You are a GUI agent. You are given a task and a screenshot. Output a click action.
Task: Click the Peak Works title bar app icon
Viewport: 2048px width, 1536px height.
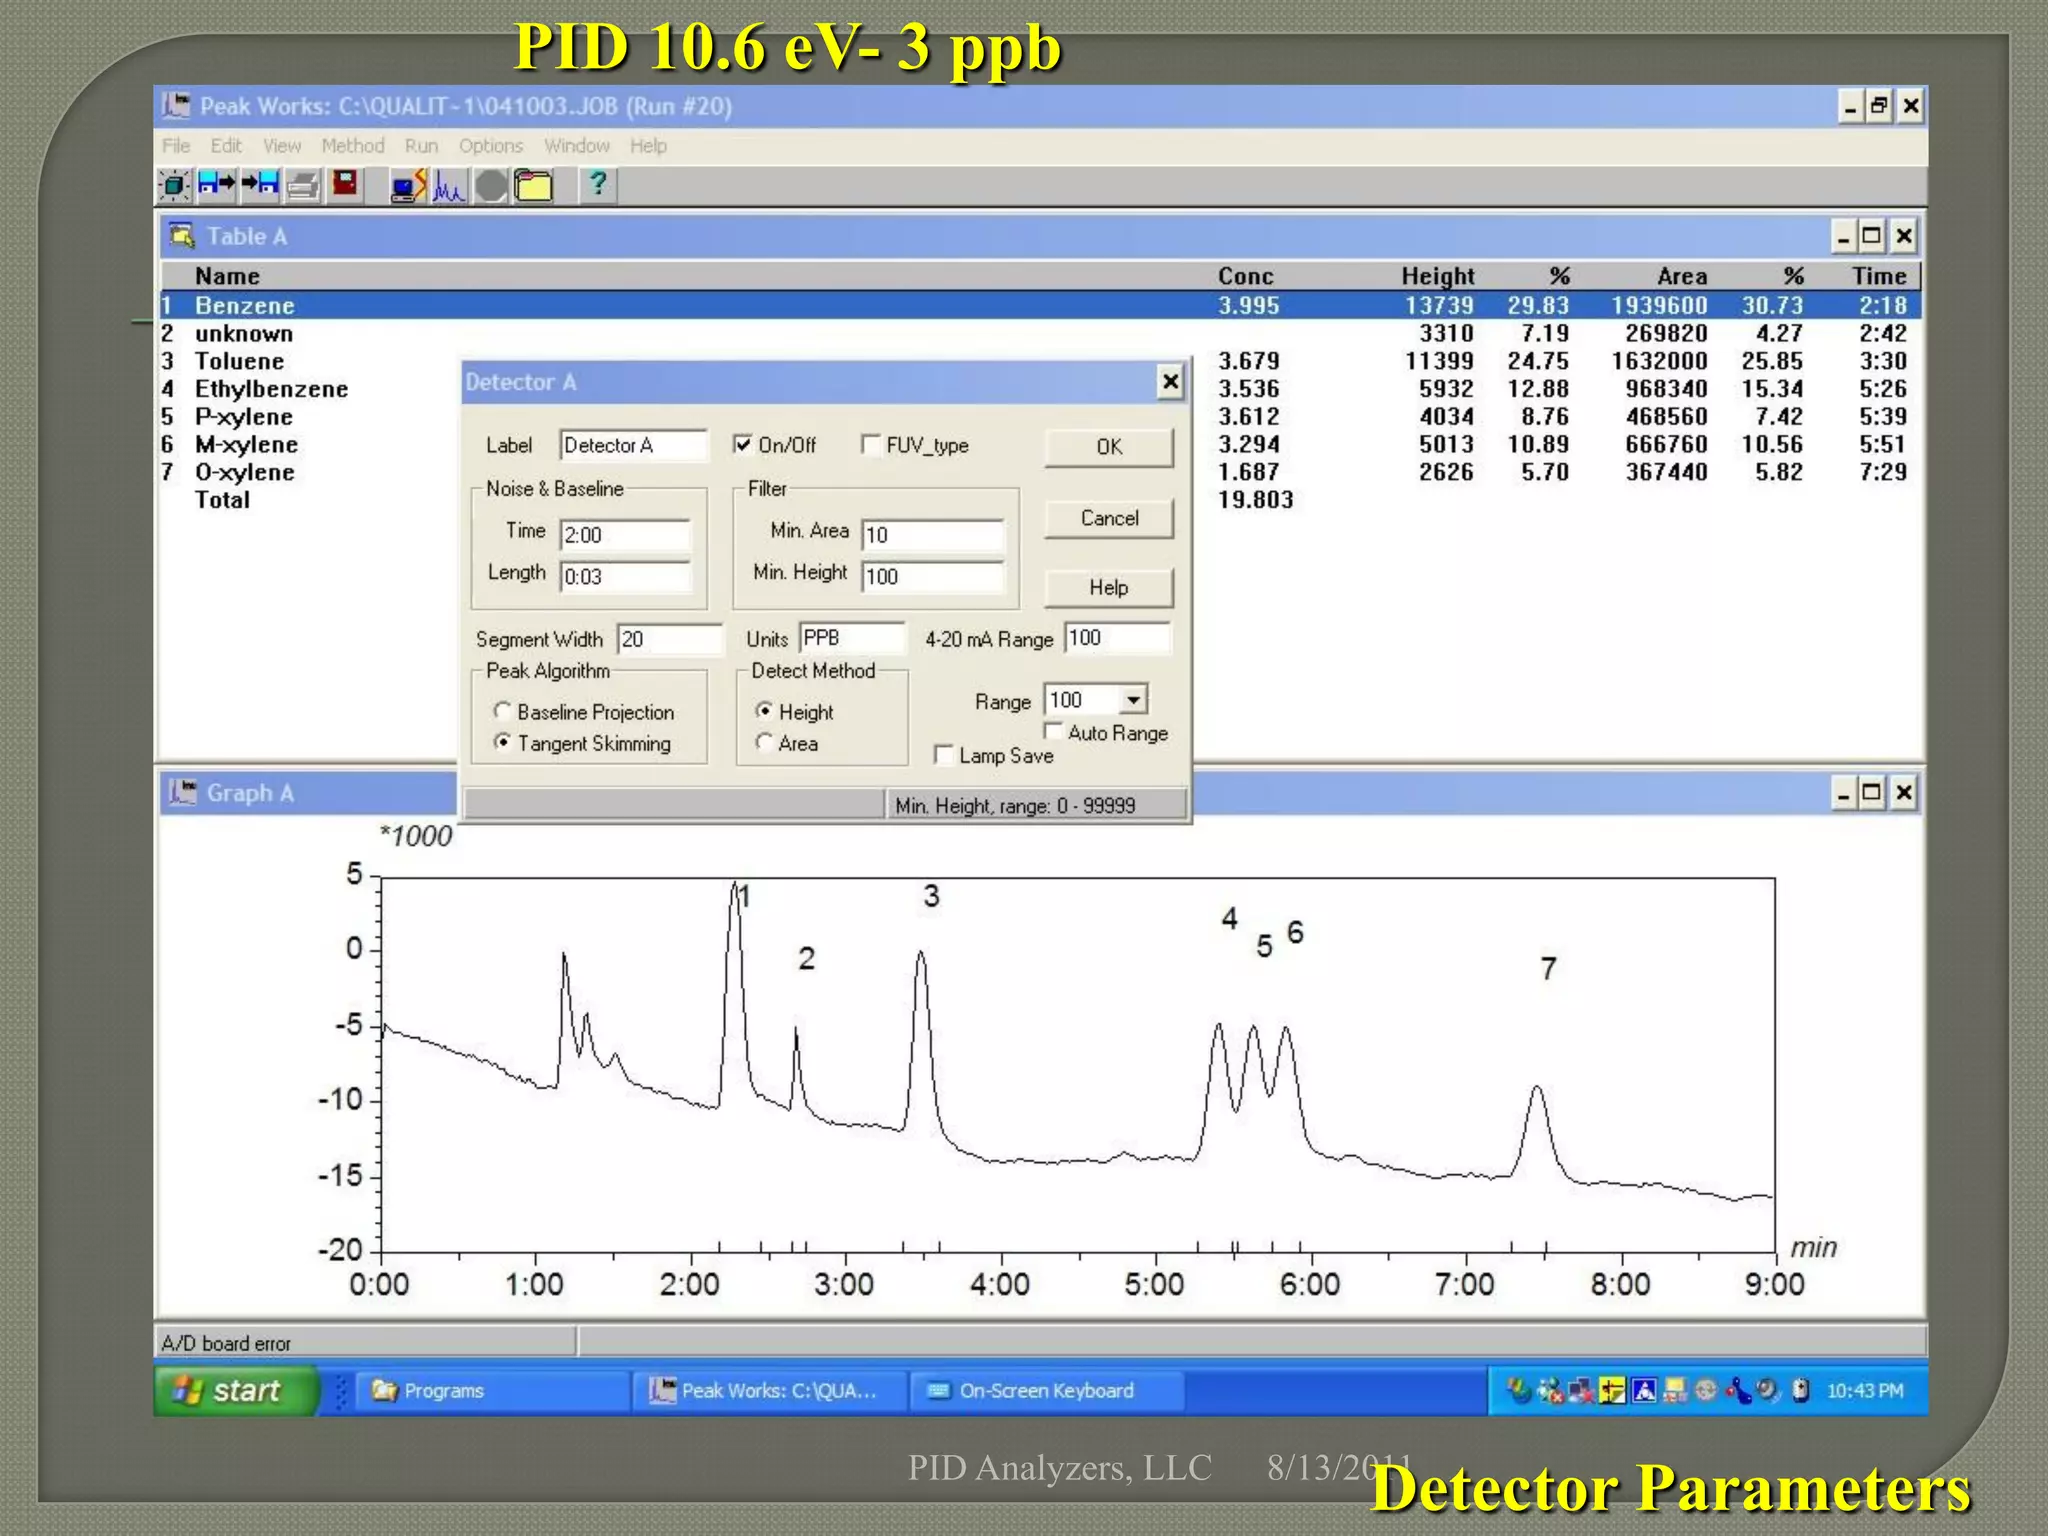tap(176, 105)
